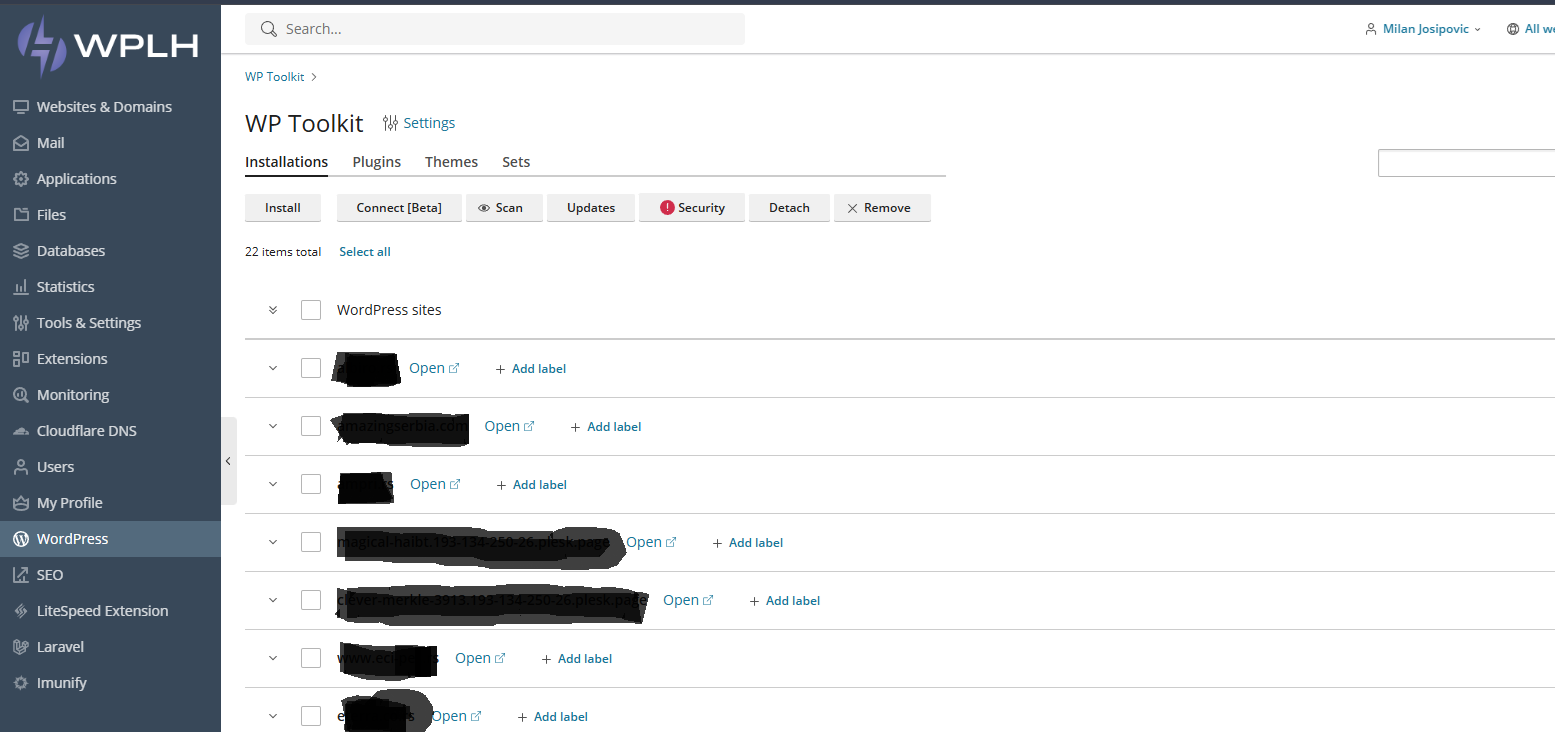
Task: Open Databases in the sidebar
Action: (110, 251)
